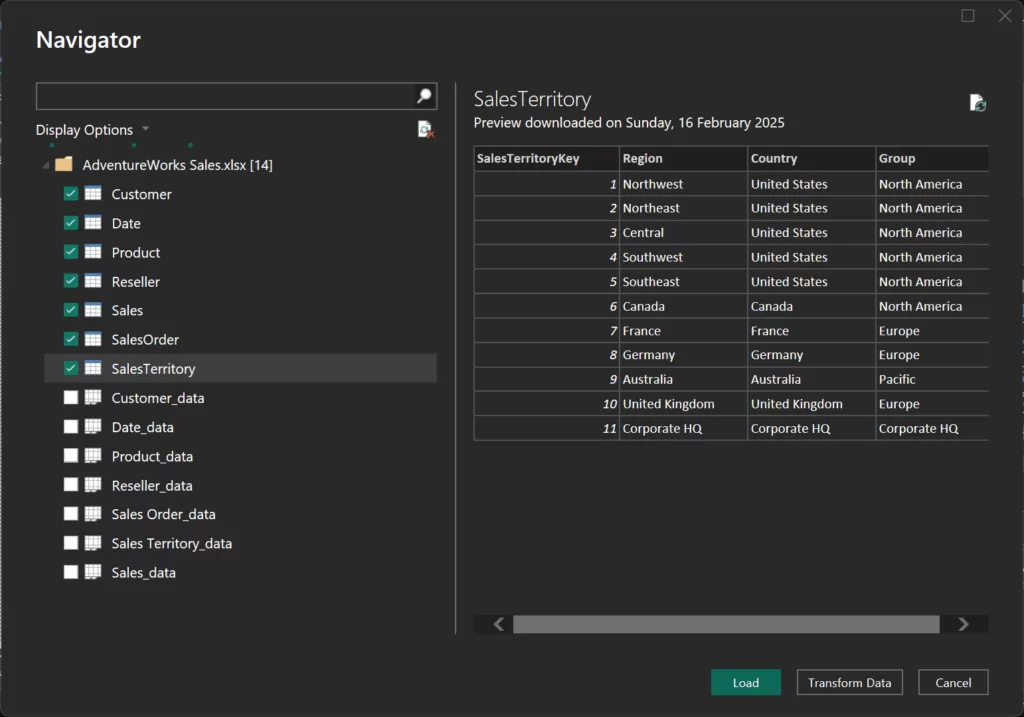
Task: Click the table icon next to Customer
Action: coord(93,194)
